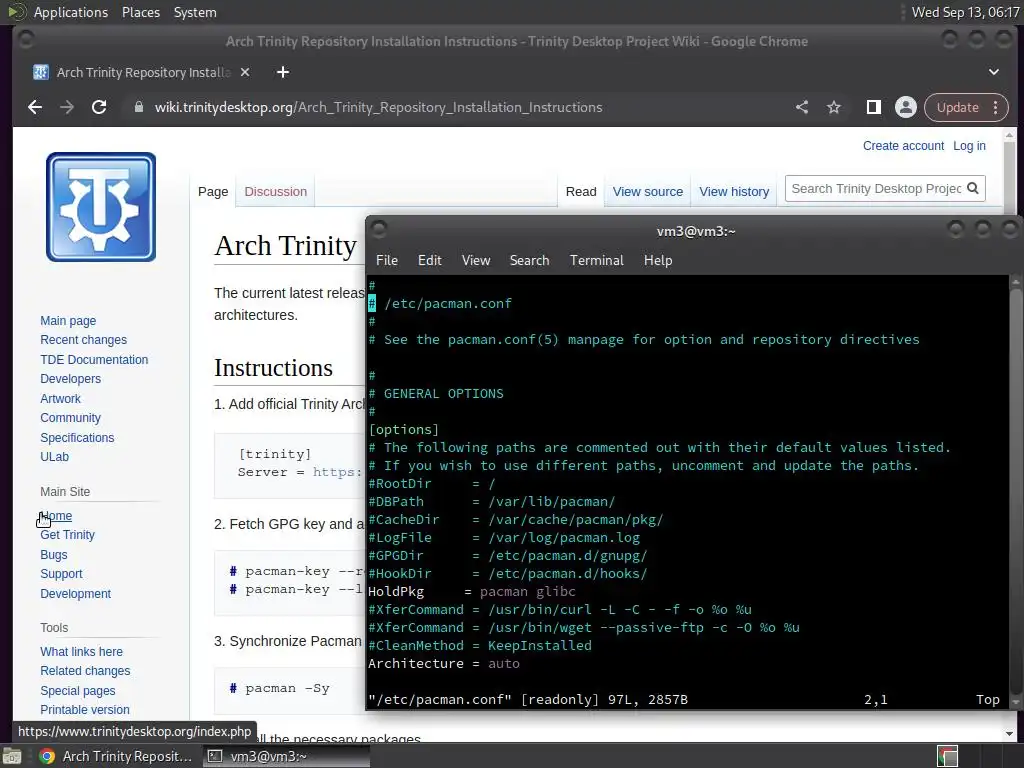Open the ULab sidebar link

[x=54, y=456]
